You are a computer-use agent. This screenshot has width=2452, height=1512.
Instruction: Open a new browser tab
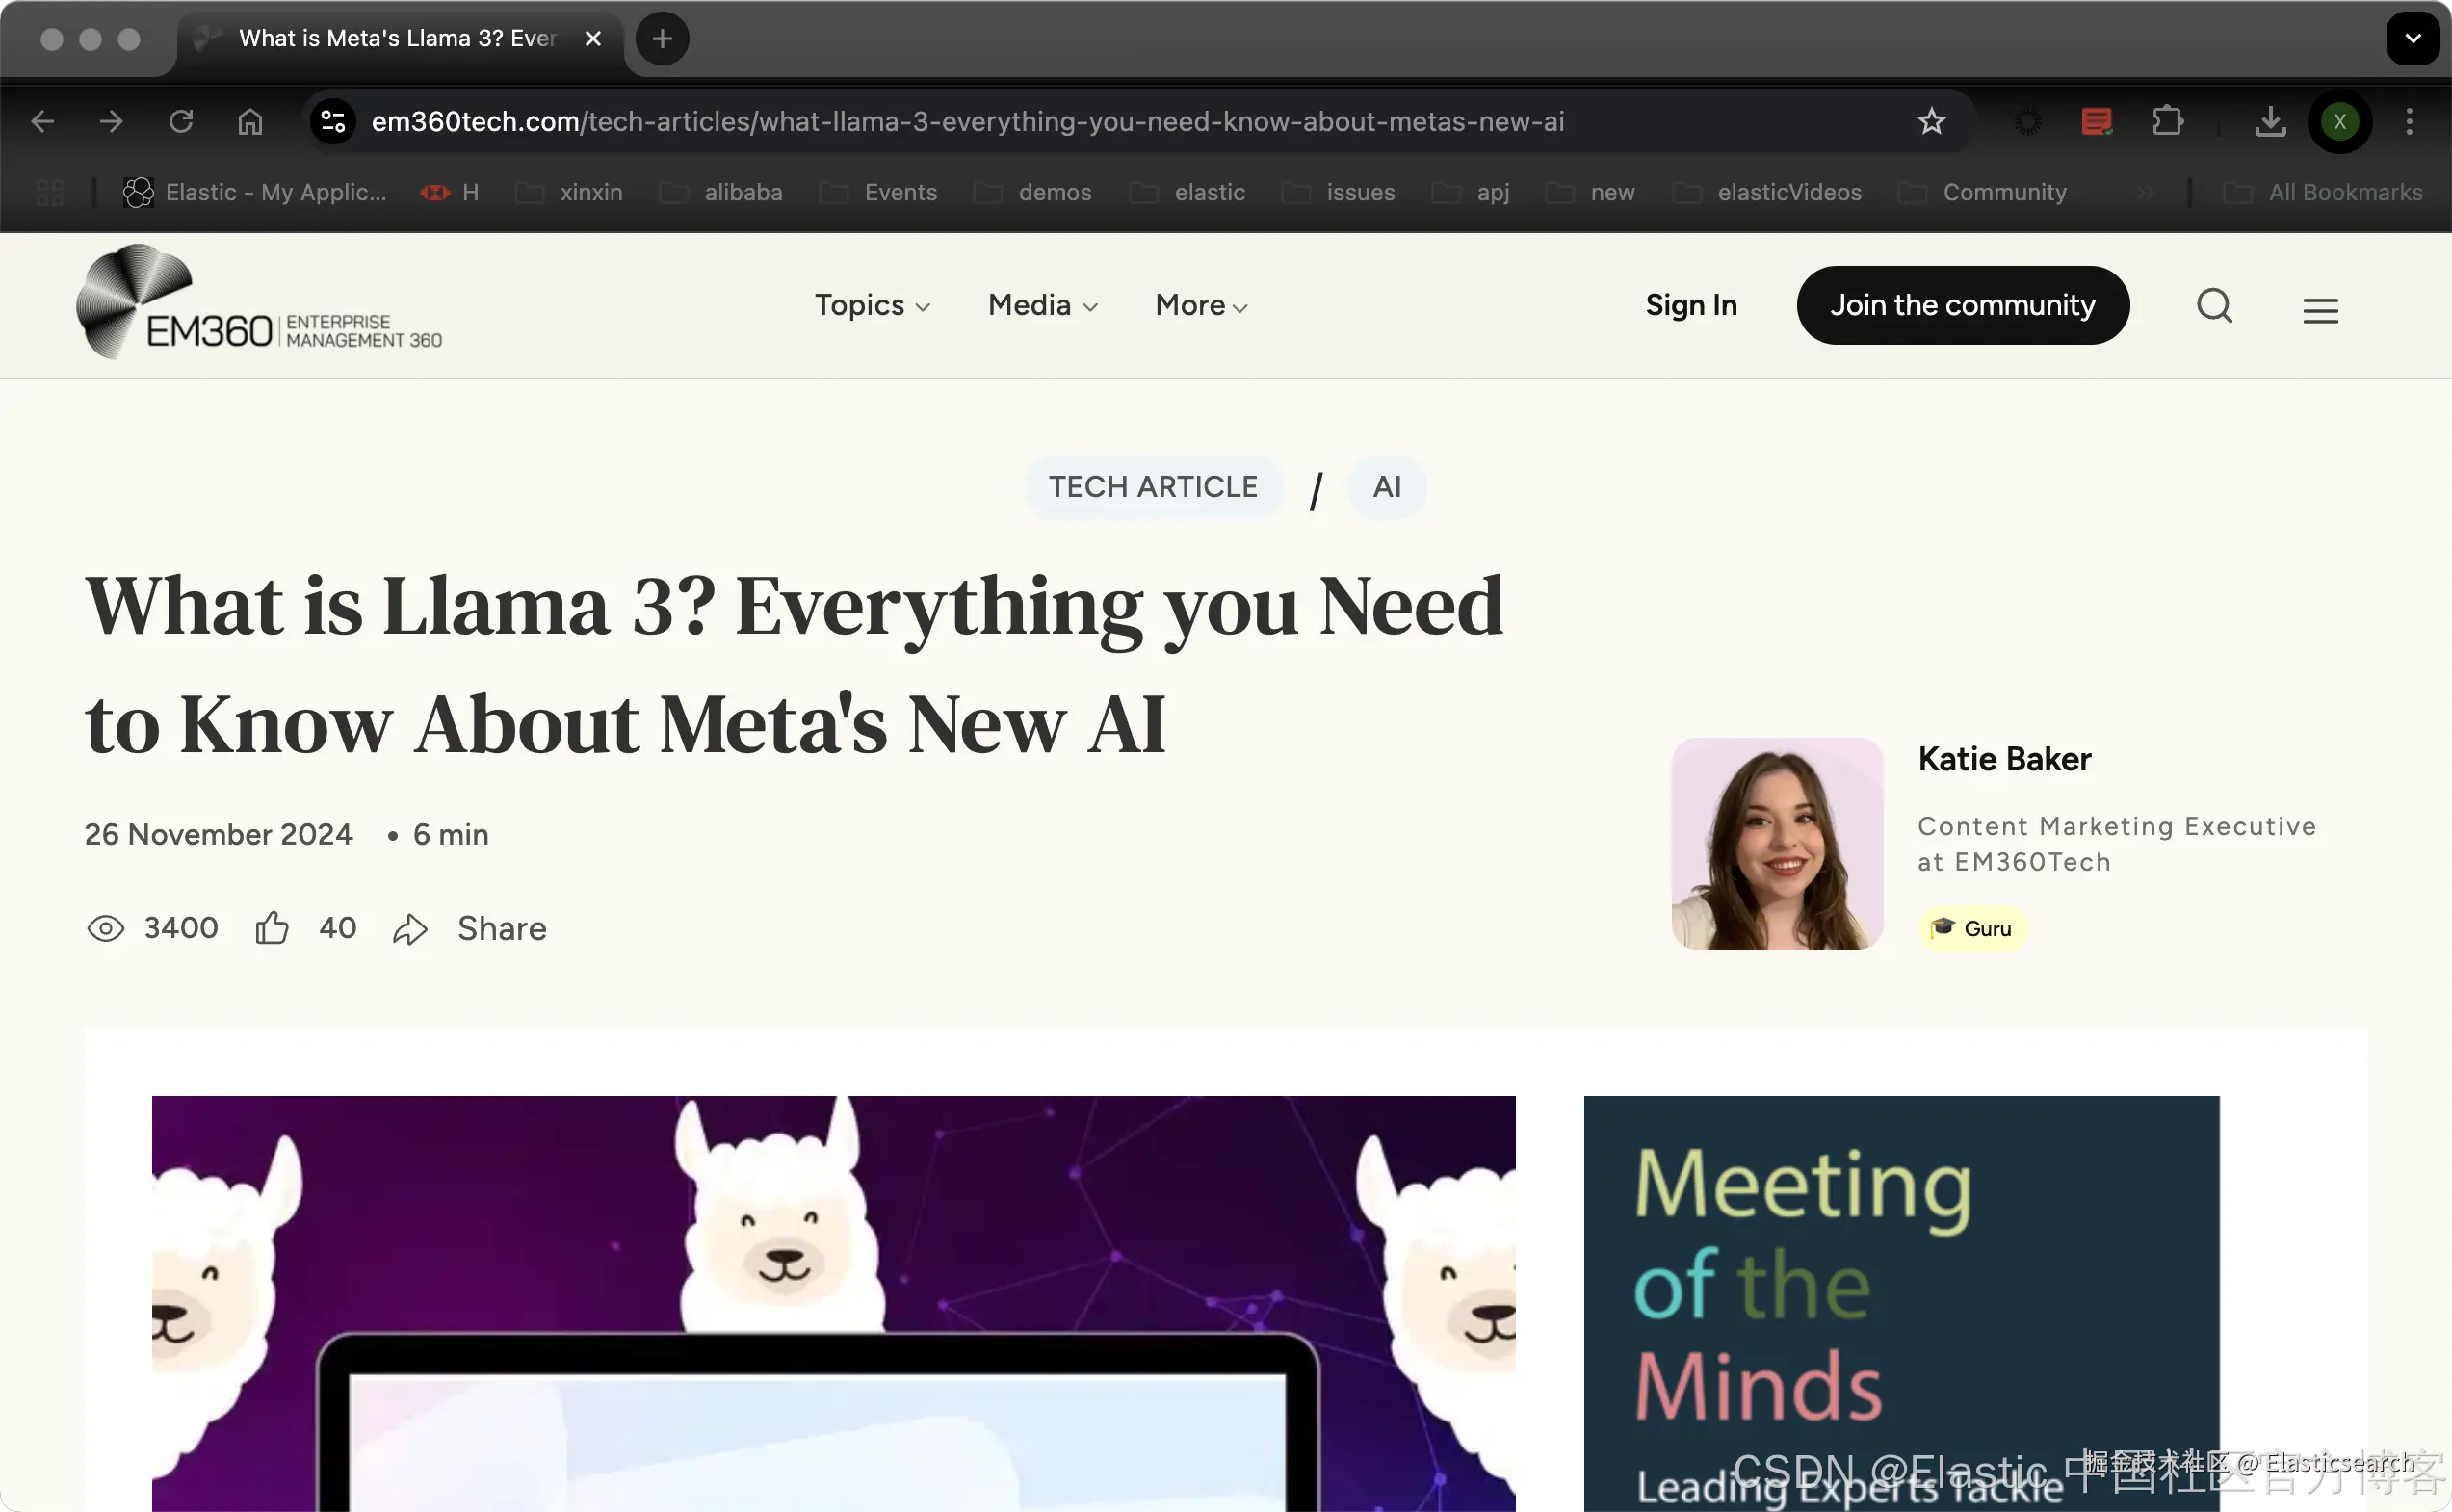click(x=662, y=38)
